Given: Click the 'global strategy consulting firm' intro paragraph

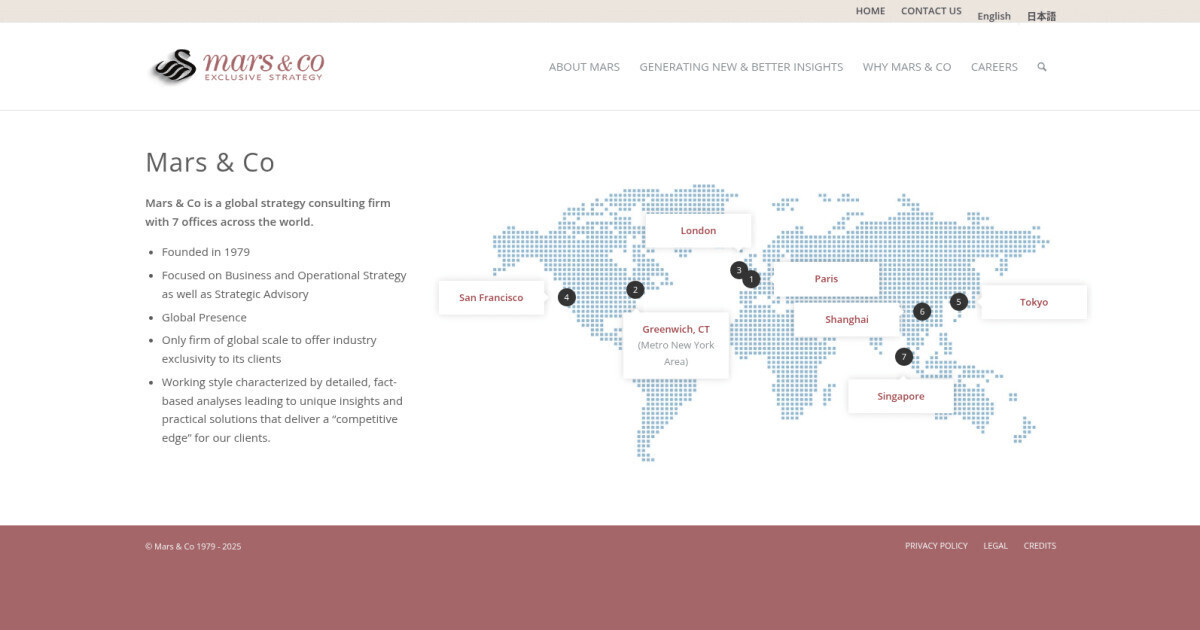Looking at the screenshot, I should click(268, 212).
